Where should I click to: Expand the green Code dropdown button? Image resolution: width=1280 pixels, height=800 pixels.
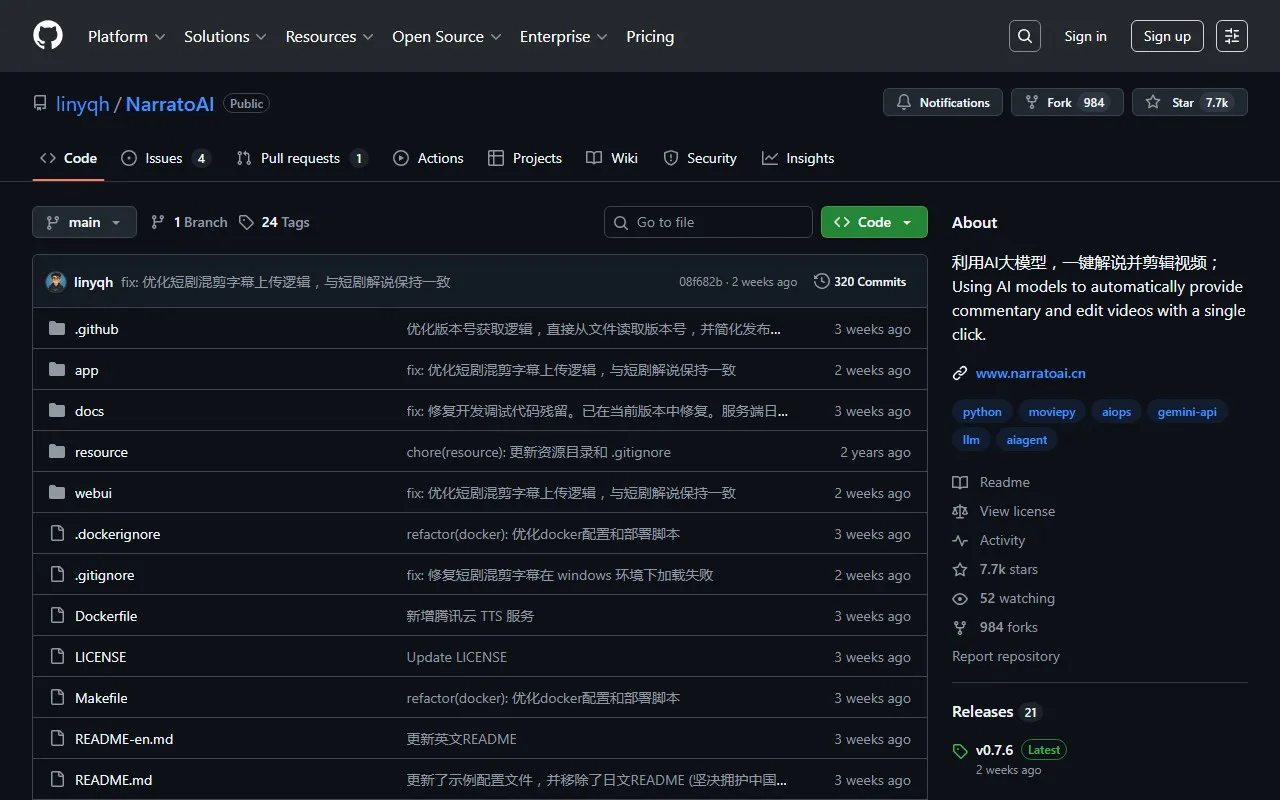tap(873, 222)
